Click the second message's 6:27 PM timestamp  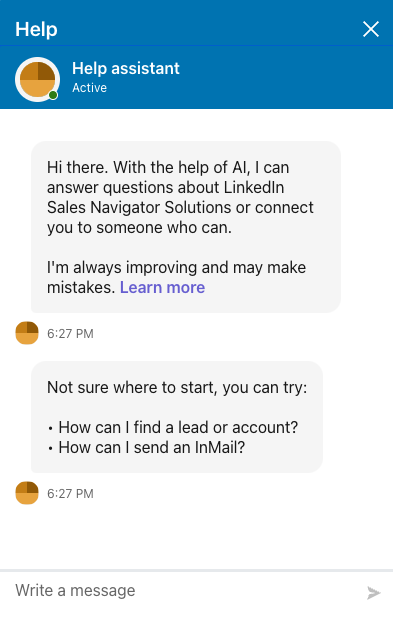tap(70, 494)
